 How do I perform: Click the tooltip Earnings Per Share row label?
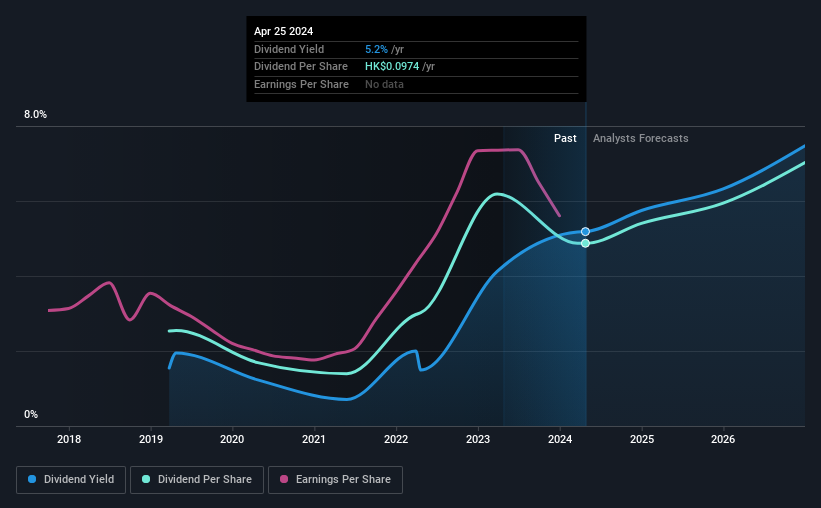pos(301,84)
